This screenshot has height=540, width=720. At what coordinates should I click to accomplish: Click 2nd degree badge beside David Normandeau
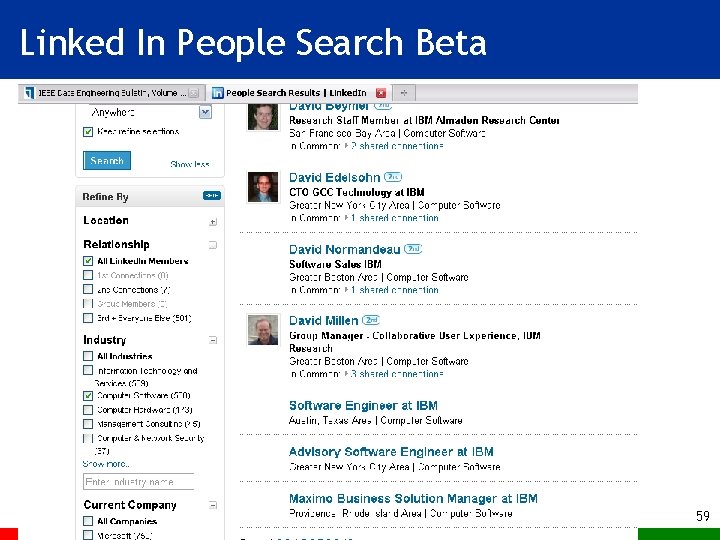tap(413, 249)
